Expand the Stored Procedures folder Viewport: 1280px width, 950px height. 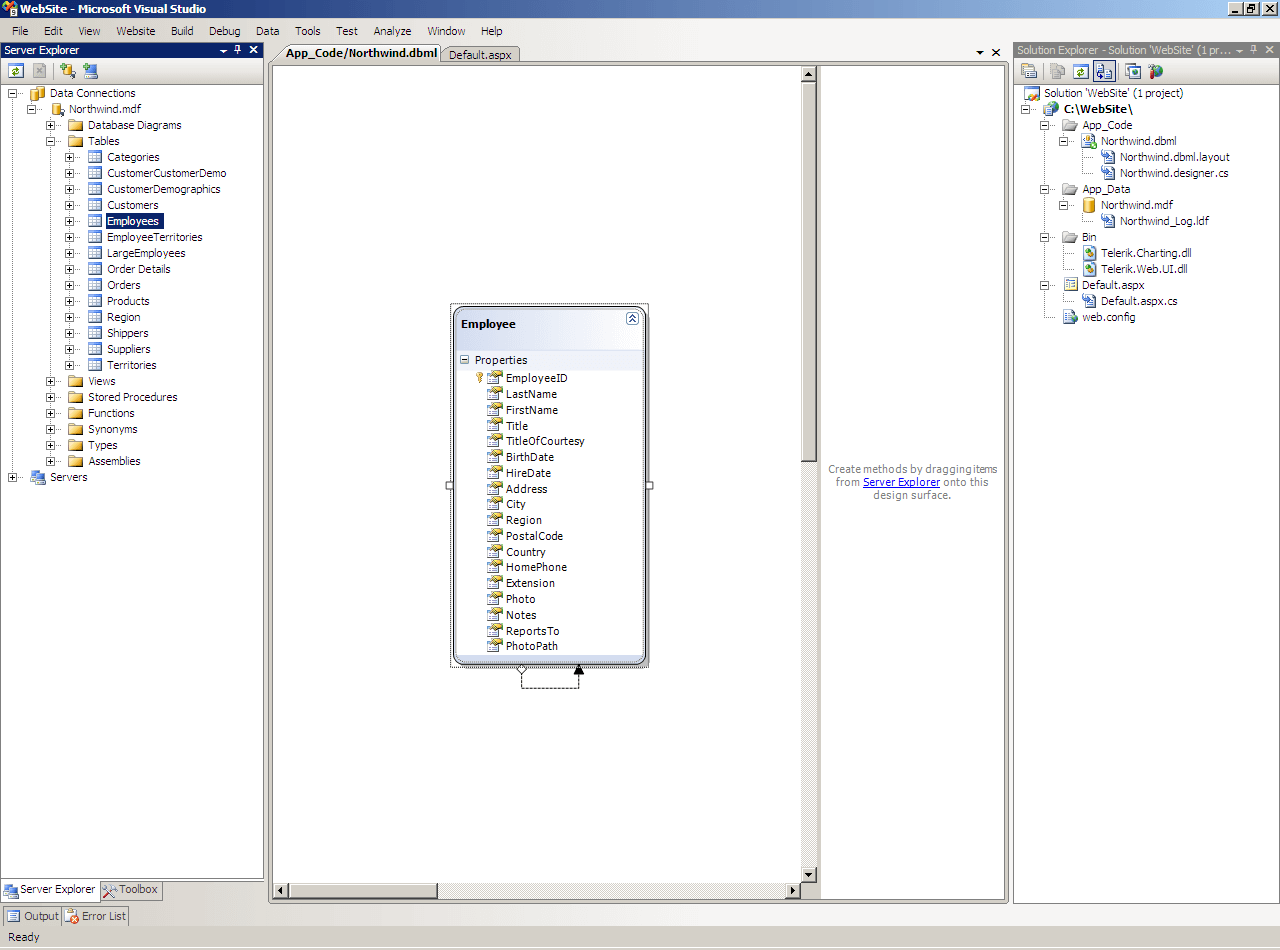click(50, 397)
